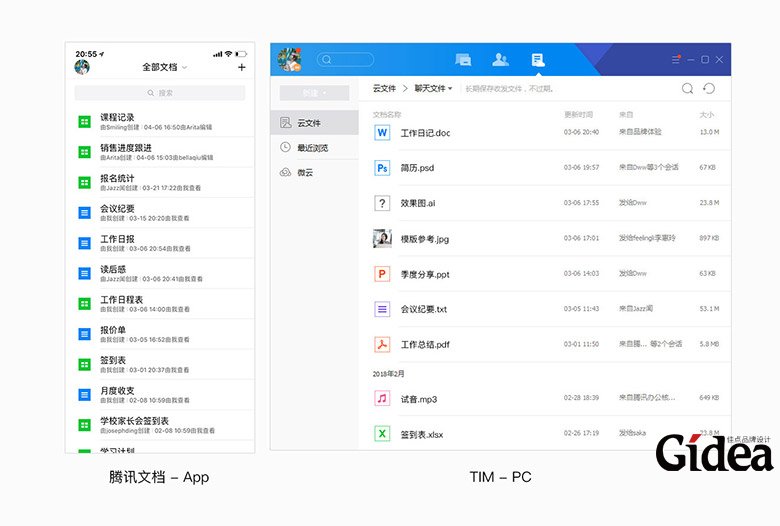Open the 课程记录 spreadsheet
Screen dimensions: 780x526
pos(160,121)
